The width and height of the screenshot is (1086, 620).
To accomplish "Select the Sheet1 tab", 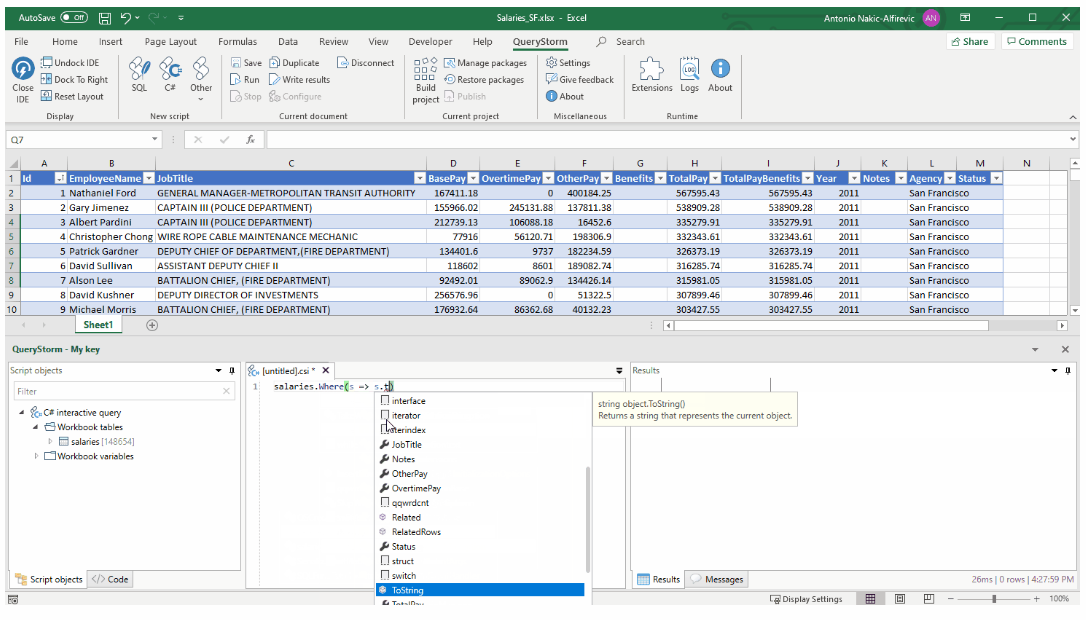I will coord(98,325).
